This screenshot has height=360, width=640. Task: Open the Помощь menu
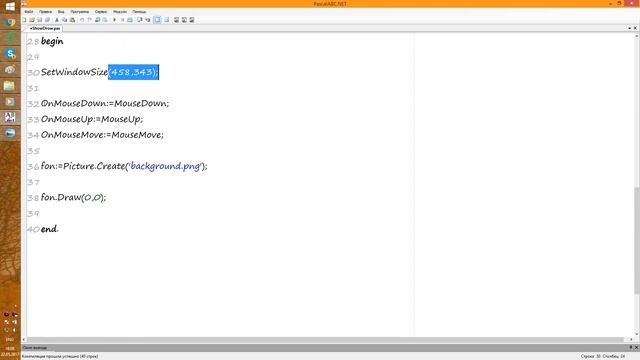[139, 11]
